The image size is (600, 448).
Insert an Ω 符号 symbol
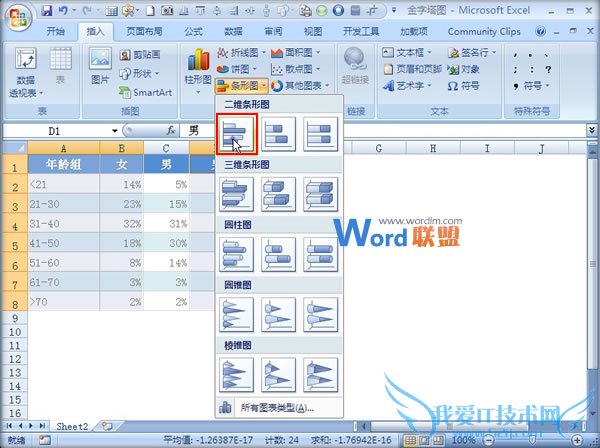(x=463, y=86)
